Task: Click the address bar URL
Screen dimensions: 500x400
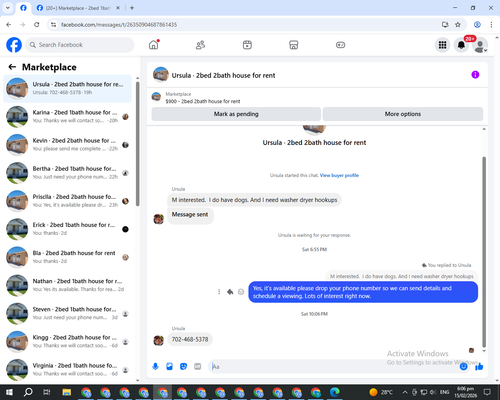Action: tap(119, 25)
